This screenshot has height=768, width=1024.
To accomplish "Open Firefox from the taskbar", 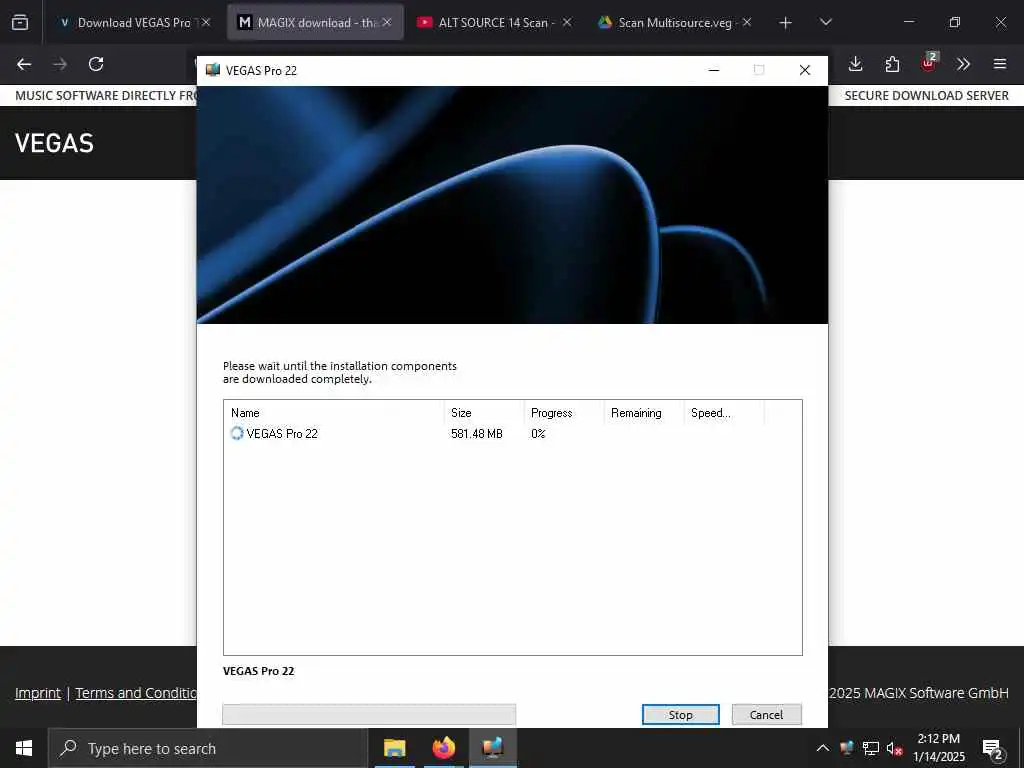I will pyautogui.click(x=443, y=748).
